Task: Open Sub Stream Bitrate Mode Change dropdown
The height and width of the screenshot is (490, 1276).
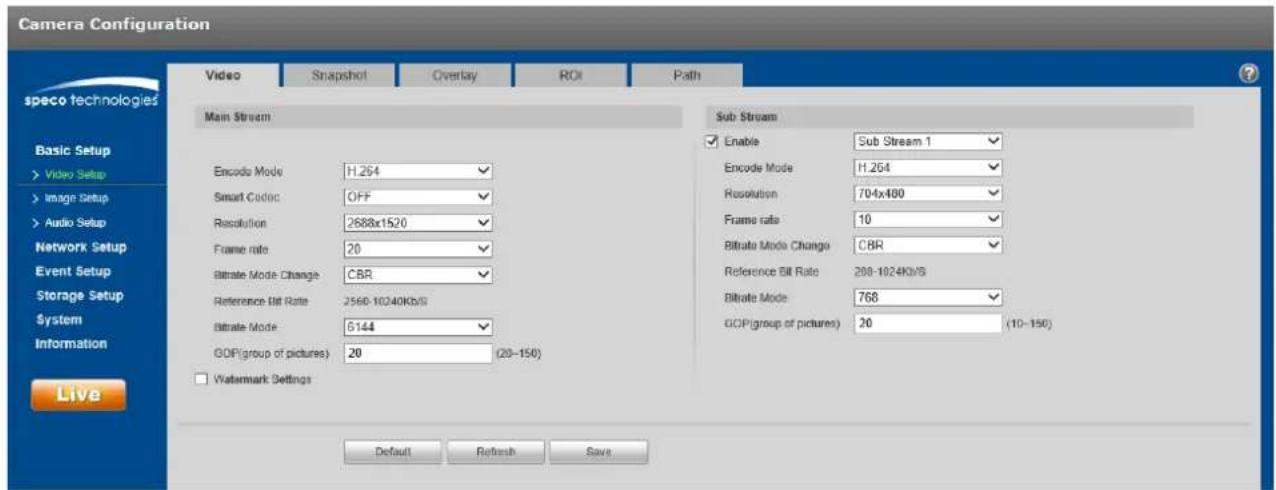Action: tap(928, 245)
